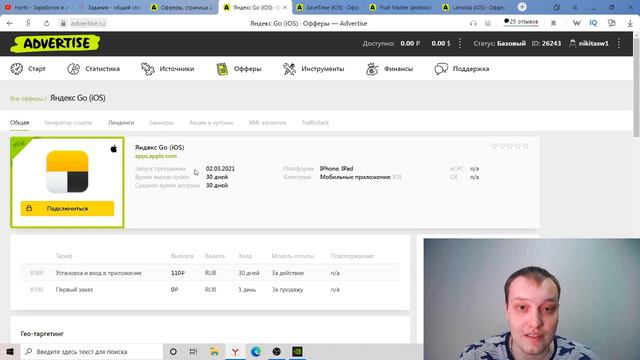Open balance options three-dot menu
The height and width of the screenshot is (360, 640).
pyautogui.click(x=460, y=43)
